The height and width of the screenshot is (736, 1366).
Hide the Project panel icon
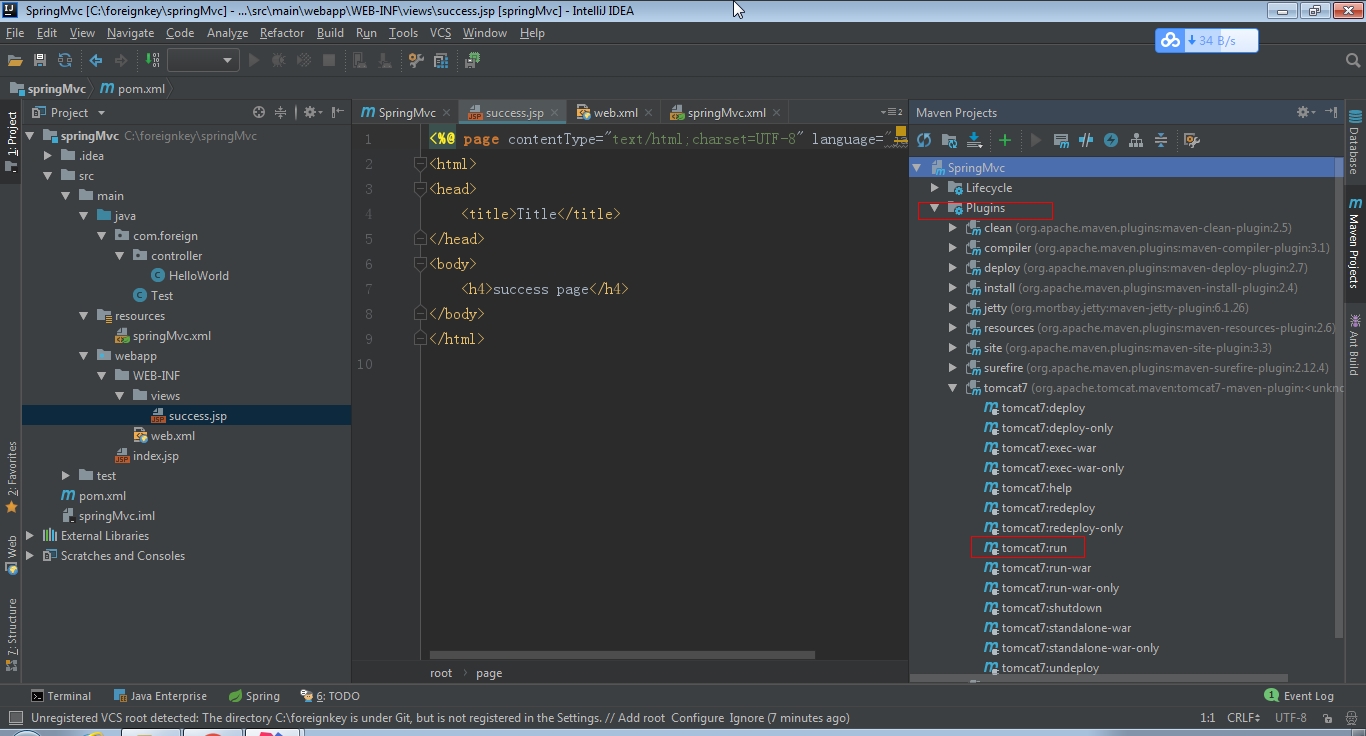pyautogui.click(x=338, y=112)
